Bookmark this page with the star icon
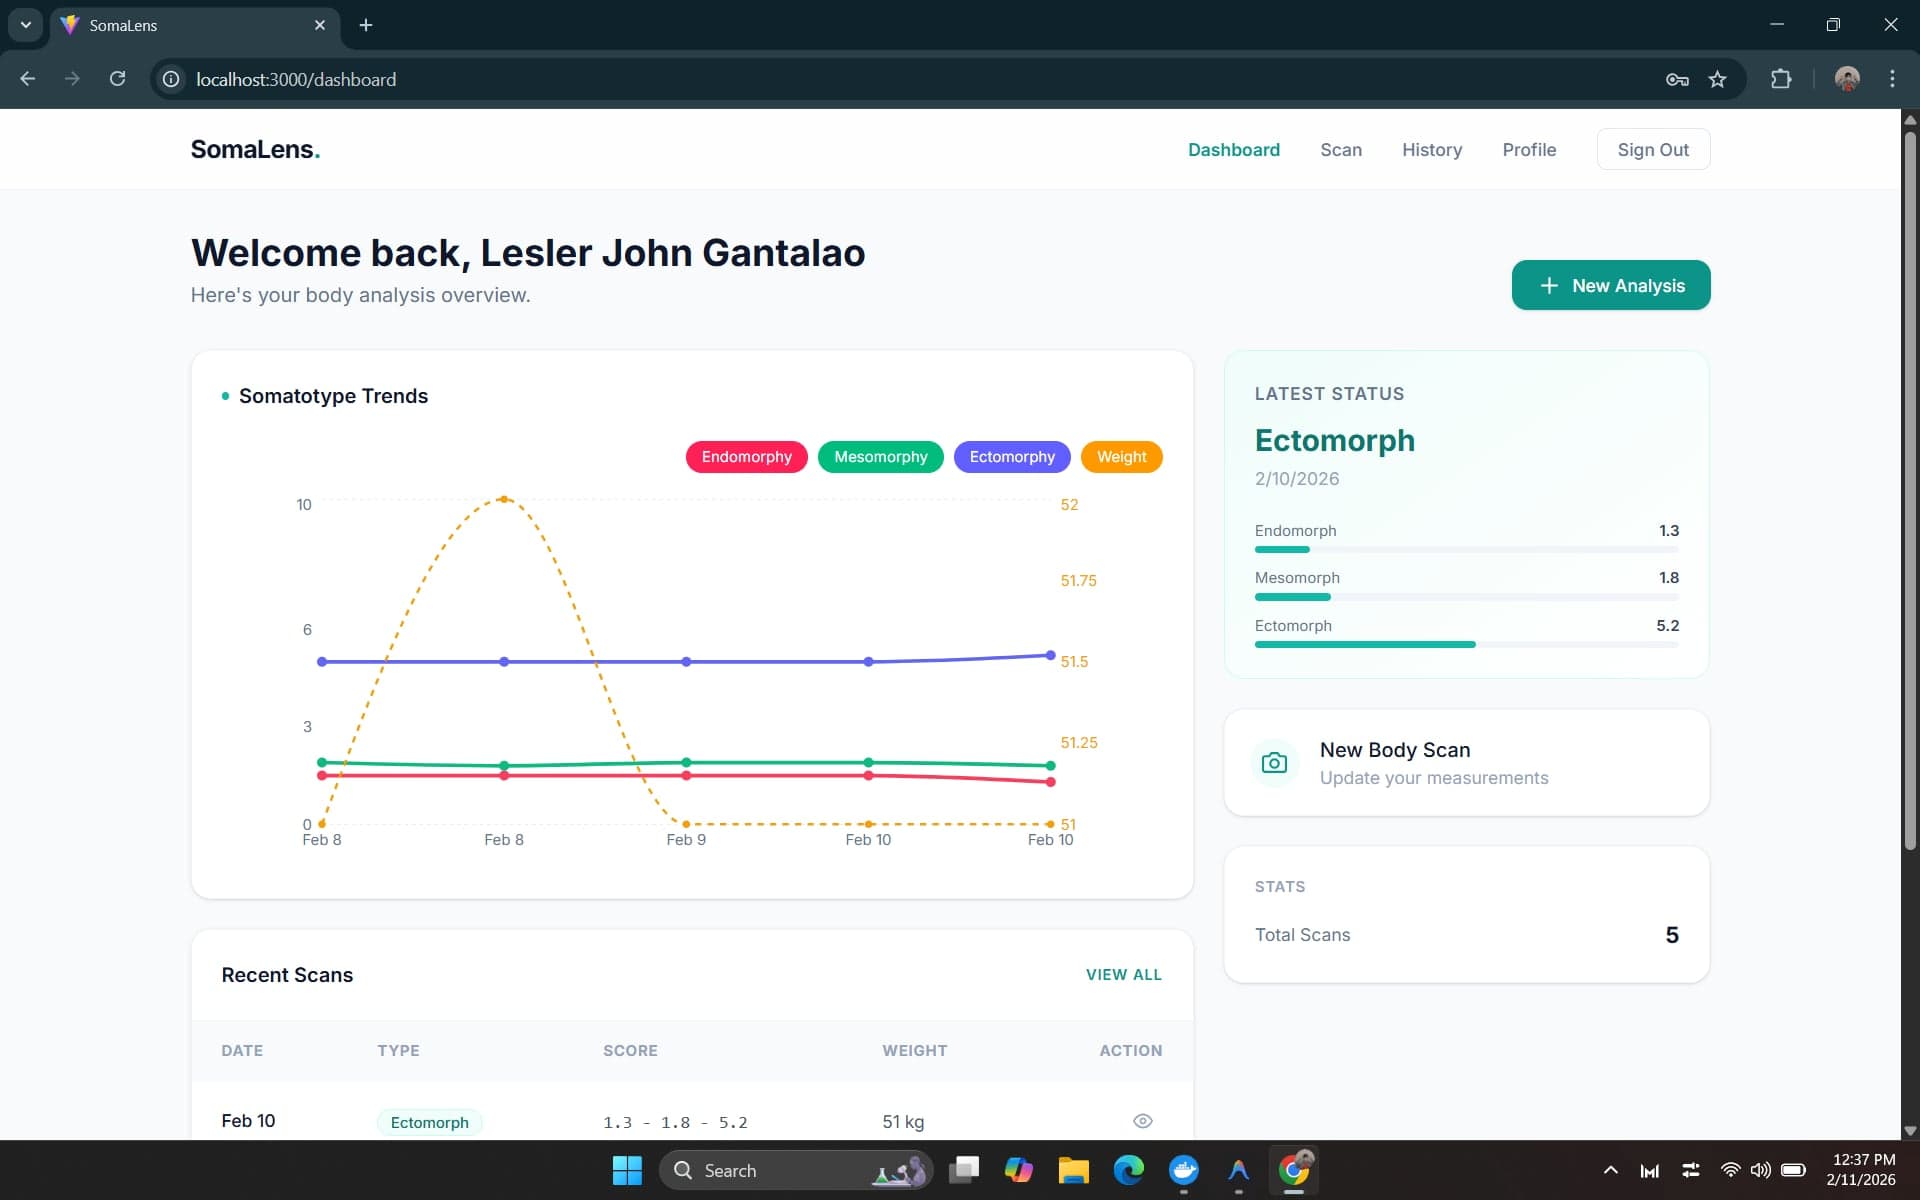Image resolution: width=1920 pixels, height=1200 pixels. pos(1717,79)
